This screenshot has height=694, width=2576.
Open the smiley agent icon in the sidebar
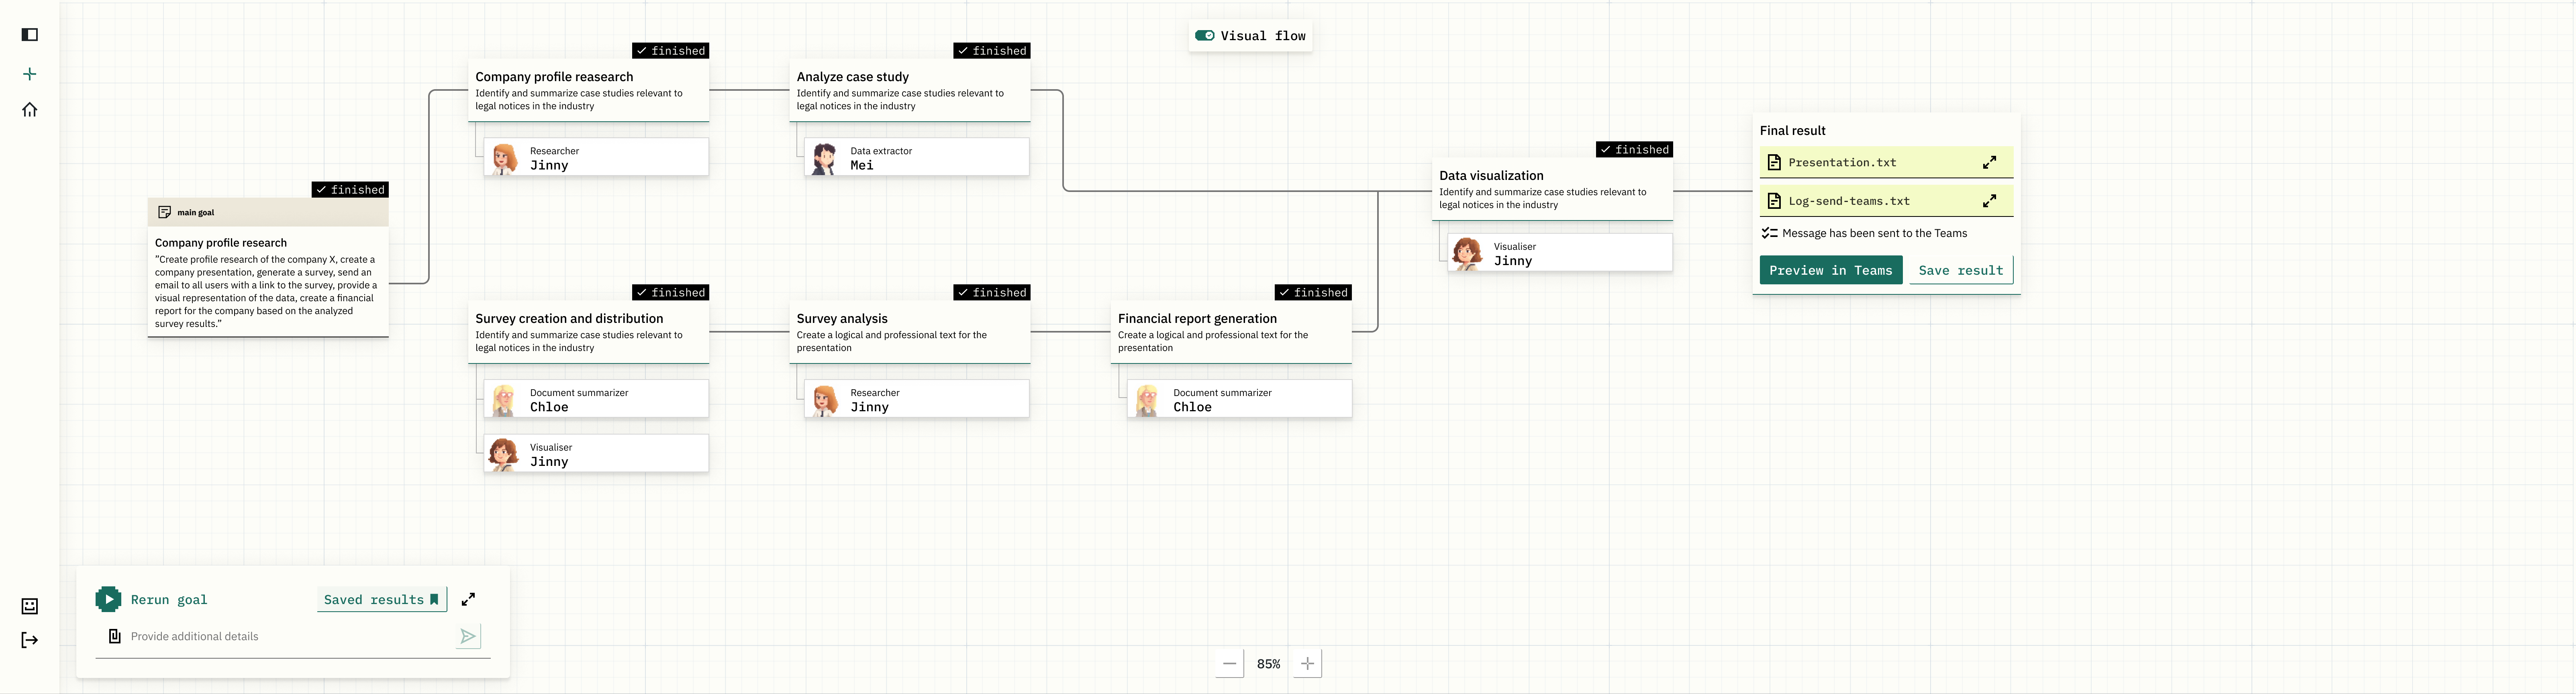coord(30,606)
